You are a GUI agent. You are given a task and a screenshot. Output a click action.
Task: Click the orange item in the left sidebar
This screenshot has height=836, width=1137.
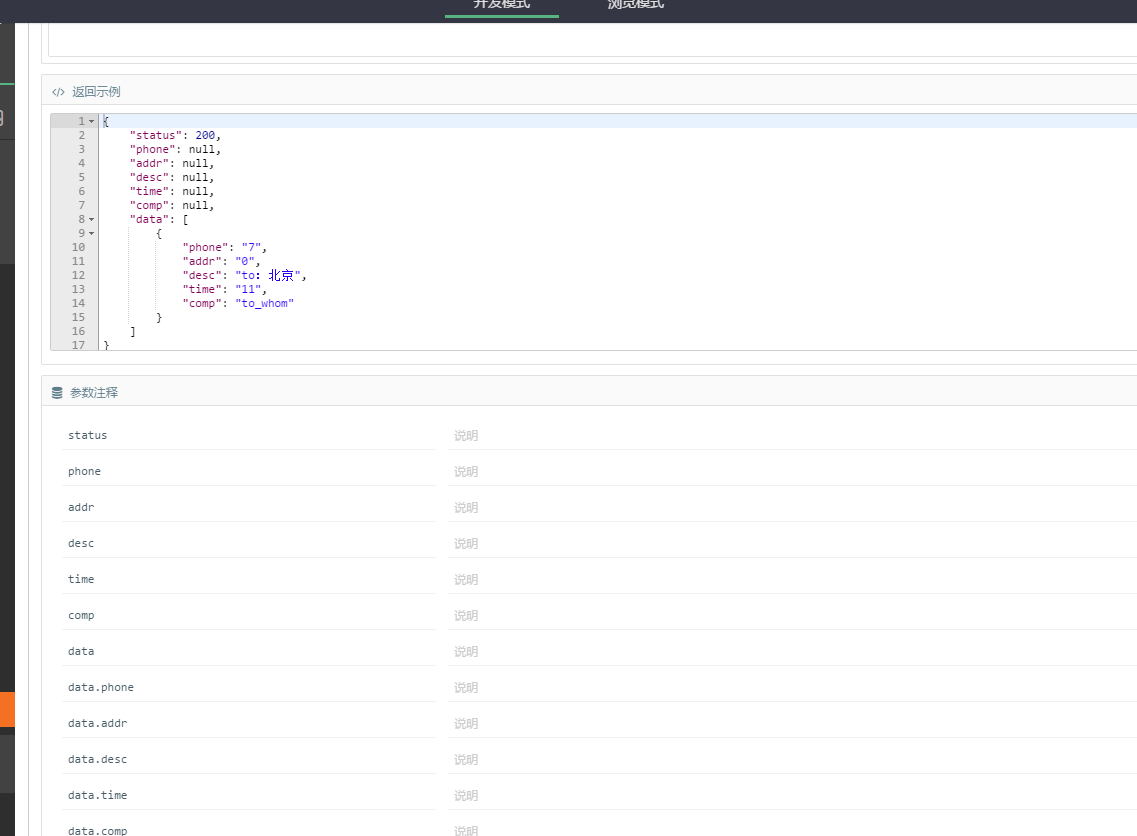coord(7,709)
